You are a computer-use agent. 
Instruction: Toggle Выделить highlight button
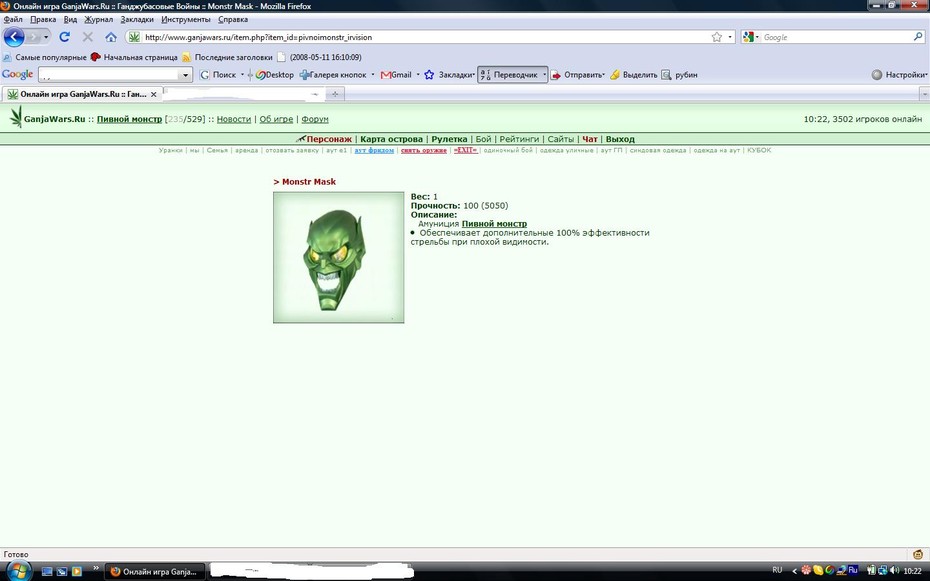pyautogui.click(x=633, y=75)
